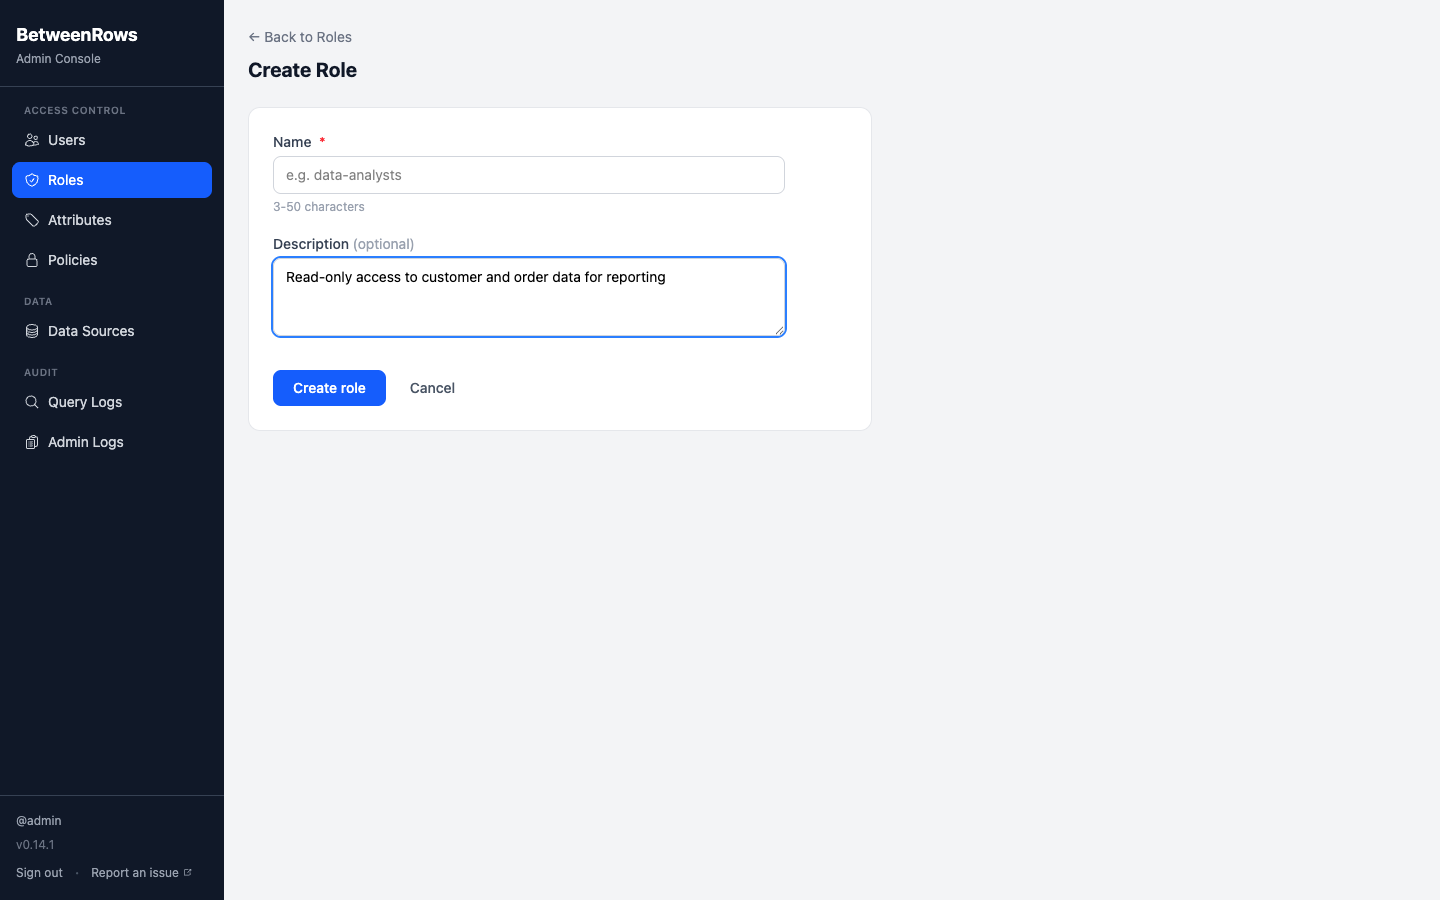Click Cancel to discard the new role
Viewport: 1440px width, 900px height.
[432, 388]
